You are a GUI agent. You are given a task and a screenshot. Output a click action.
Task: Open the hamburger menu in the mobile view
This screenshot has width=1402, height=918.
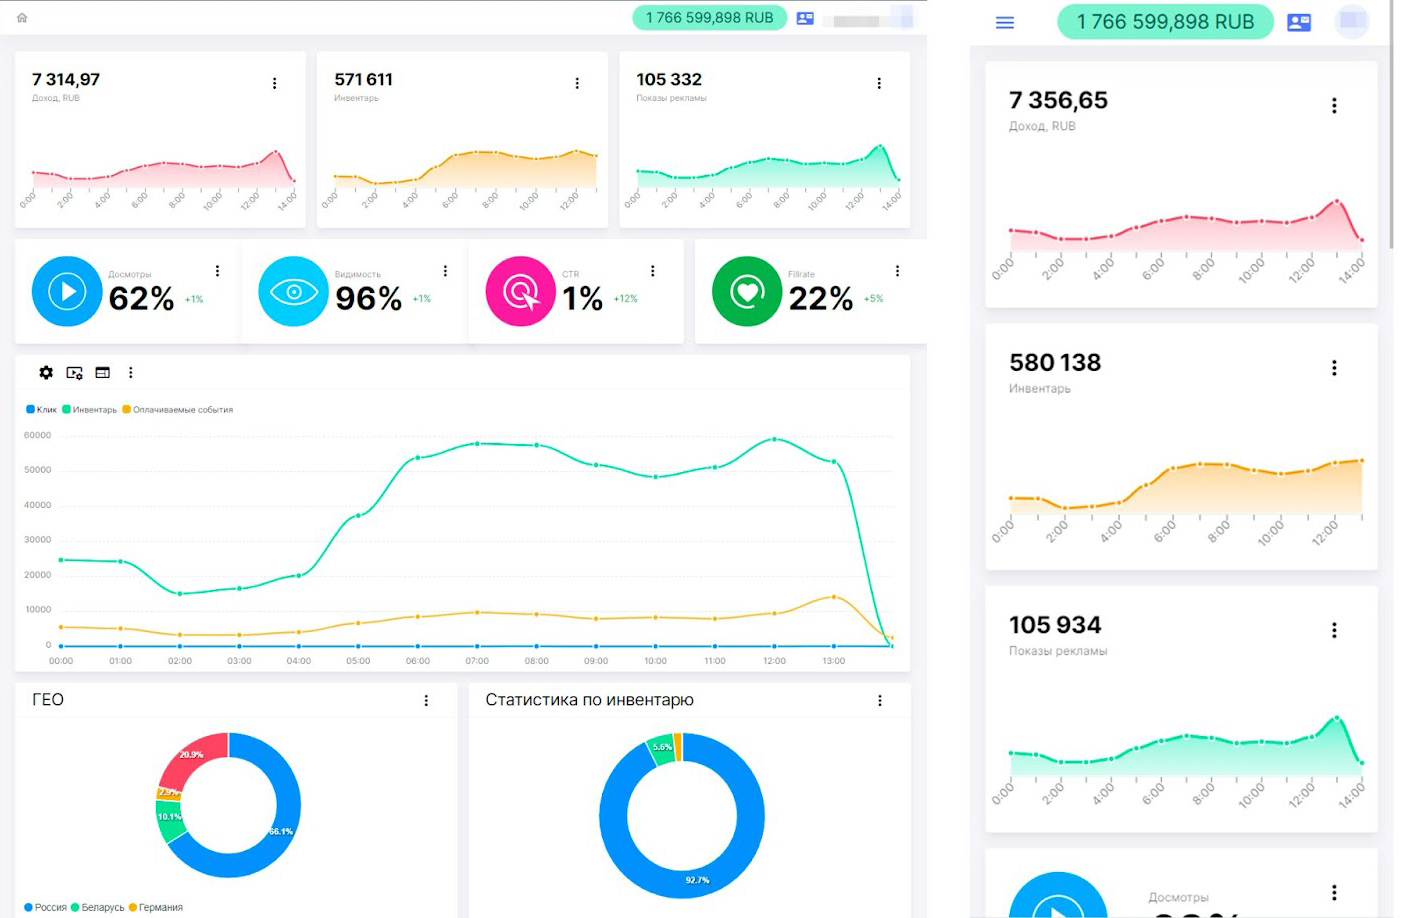pyautogui.click(x=1005, y=22)
